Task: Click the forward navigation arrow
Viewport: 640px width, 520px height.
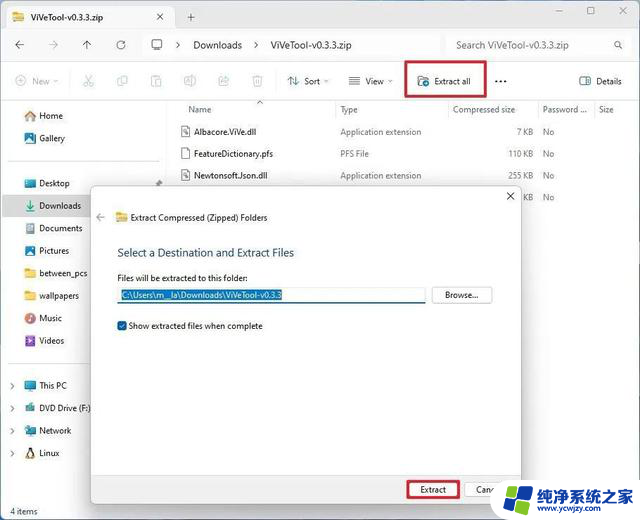Action: tap(53, 45)
